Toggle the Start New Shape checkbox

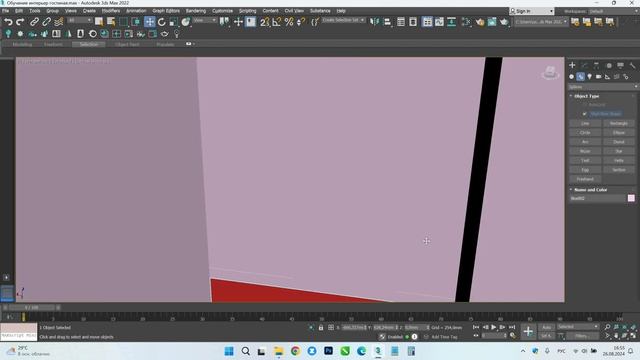tap(584, 114)
